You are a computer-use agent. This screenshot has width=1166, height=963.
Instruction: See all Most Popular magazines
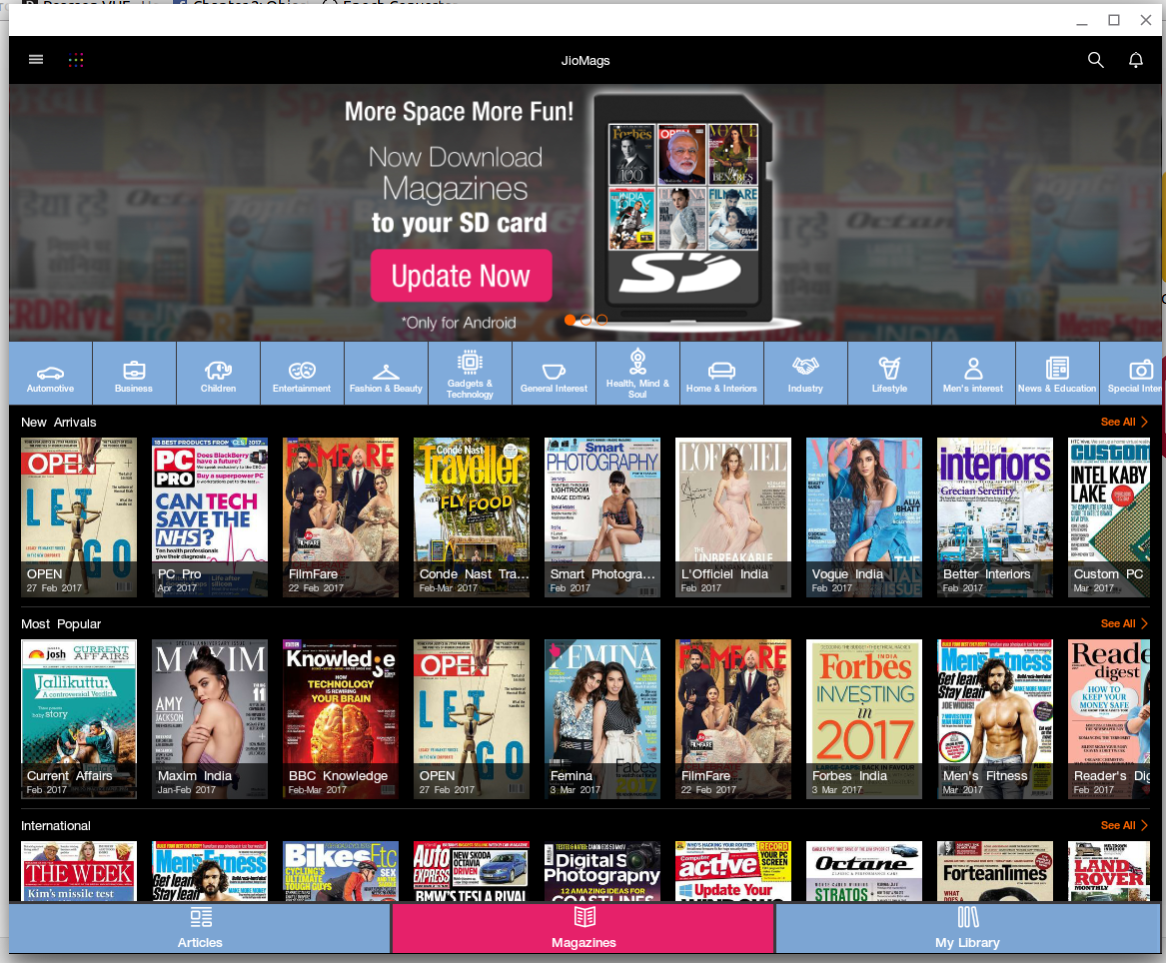pyautogui.click(x=1124, y=623)
